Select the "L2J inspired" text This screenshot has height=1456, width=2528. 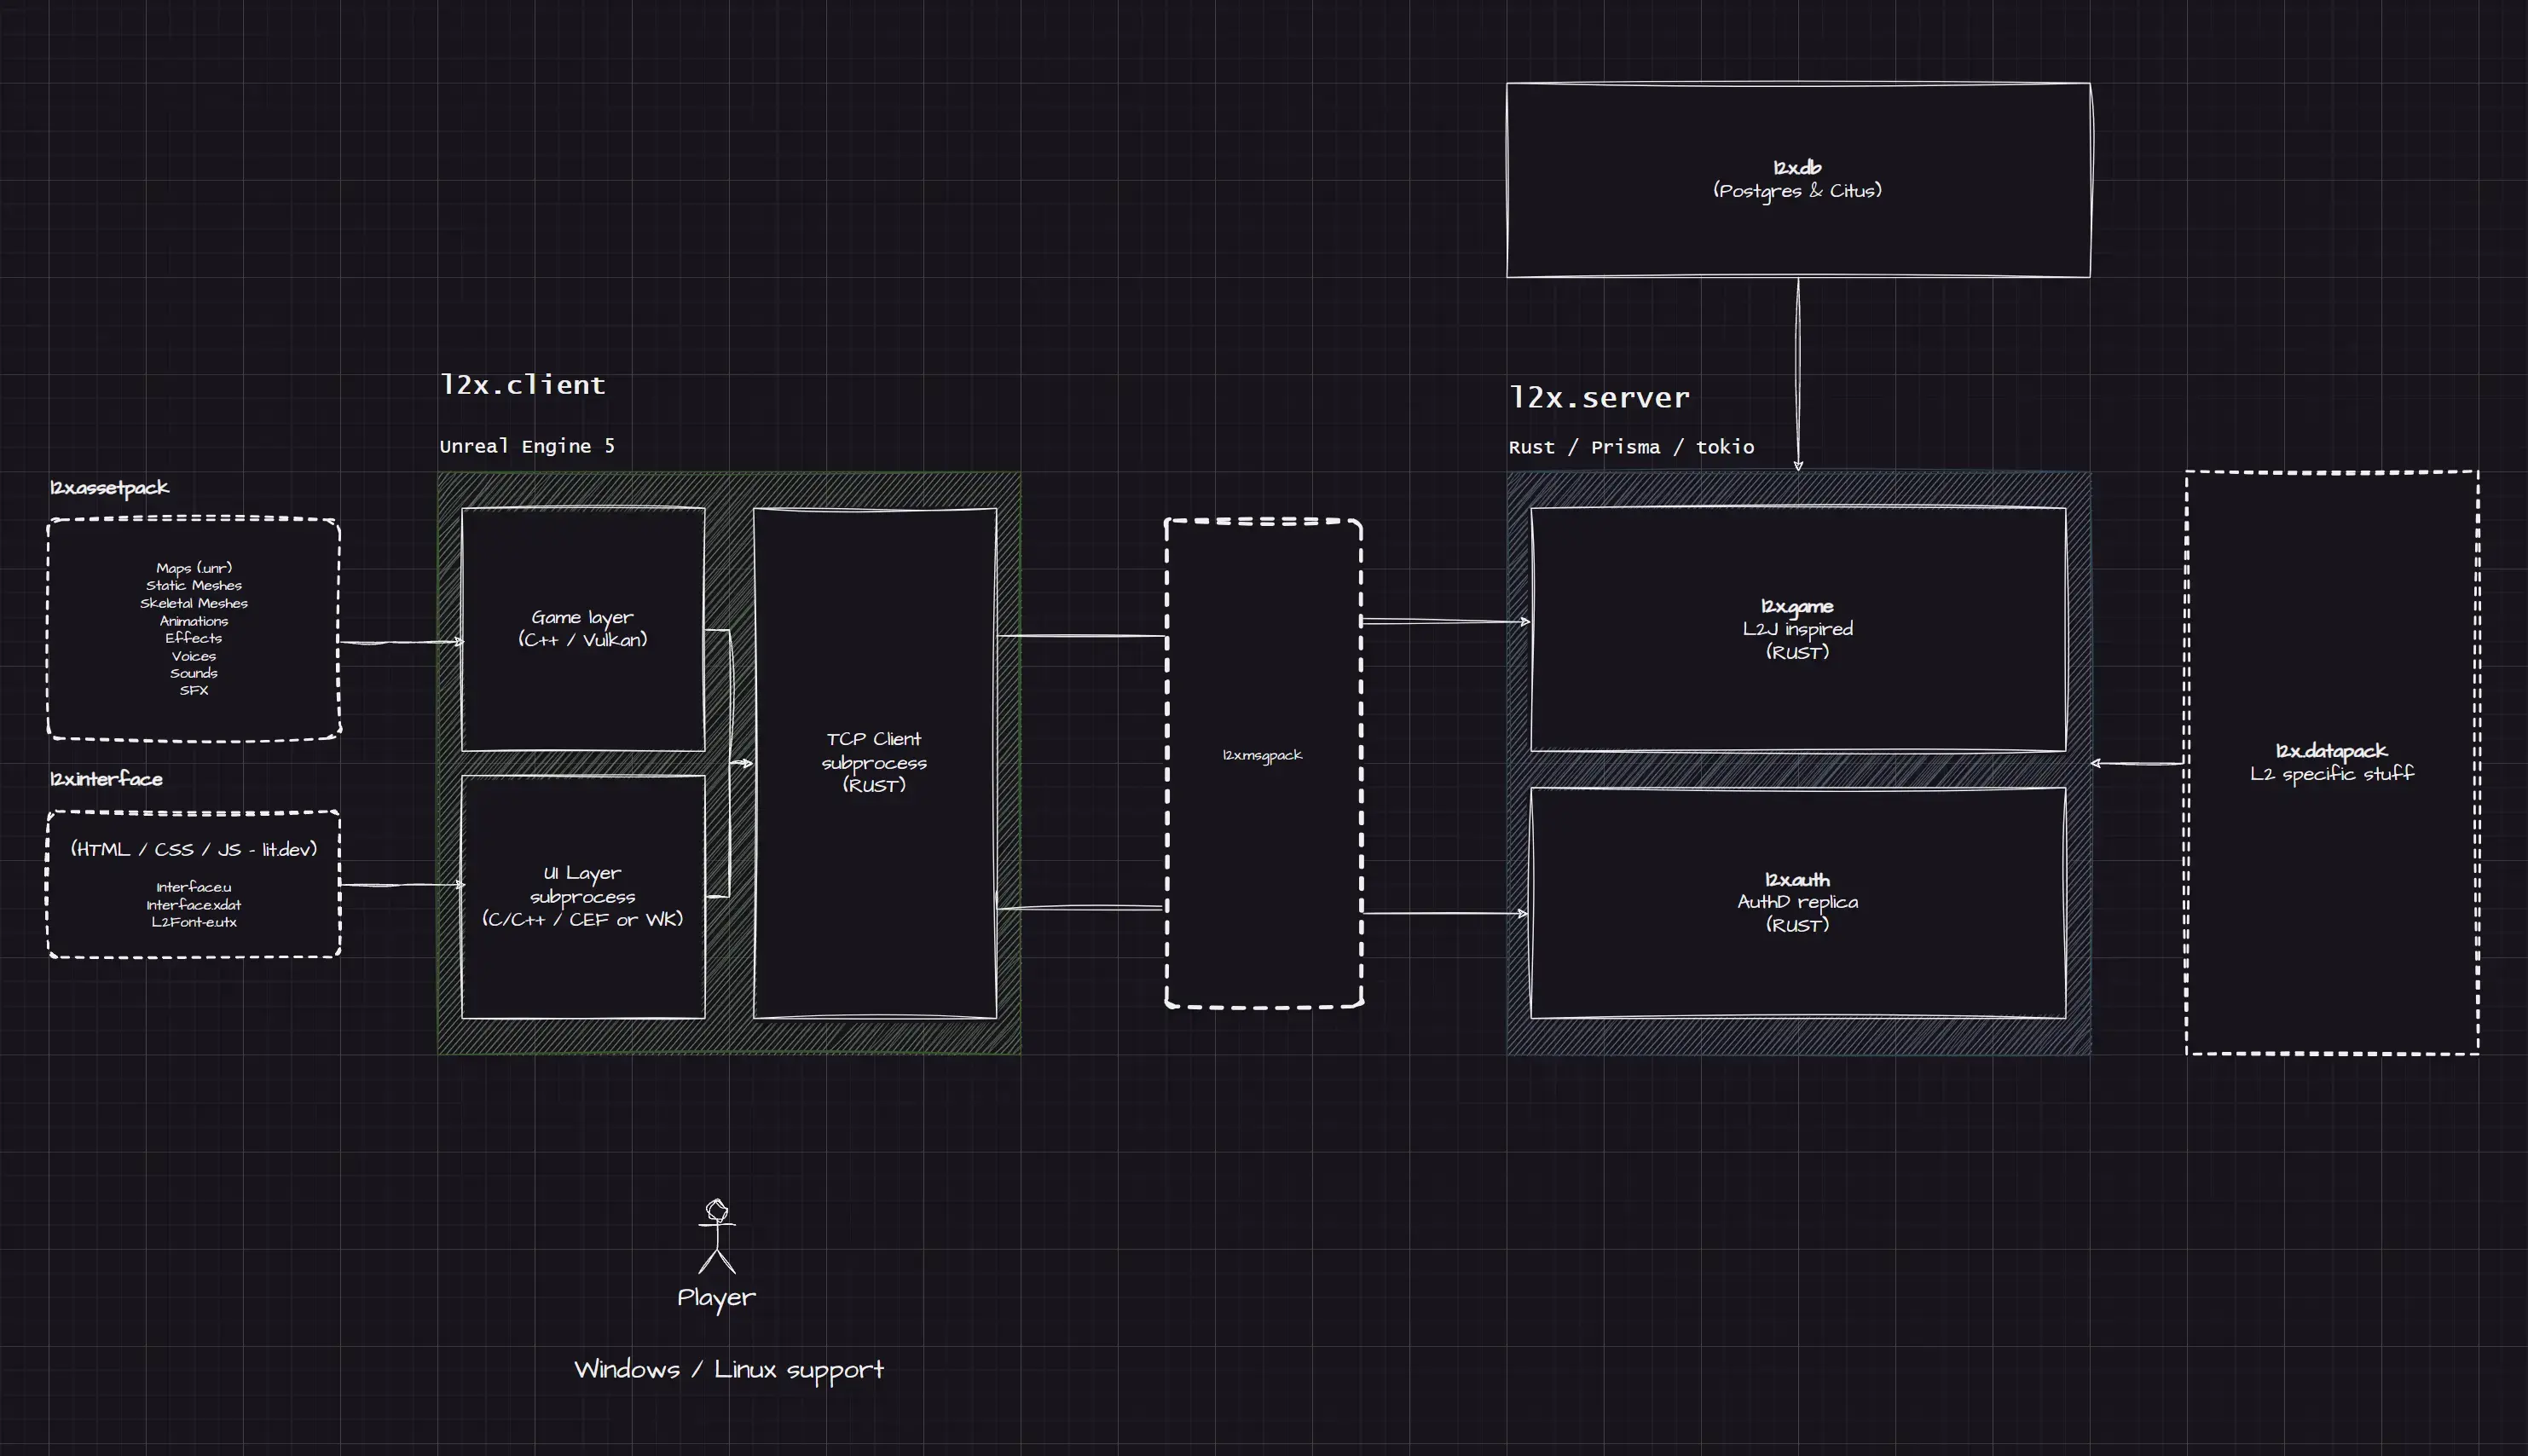tap(1797, 629)
